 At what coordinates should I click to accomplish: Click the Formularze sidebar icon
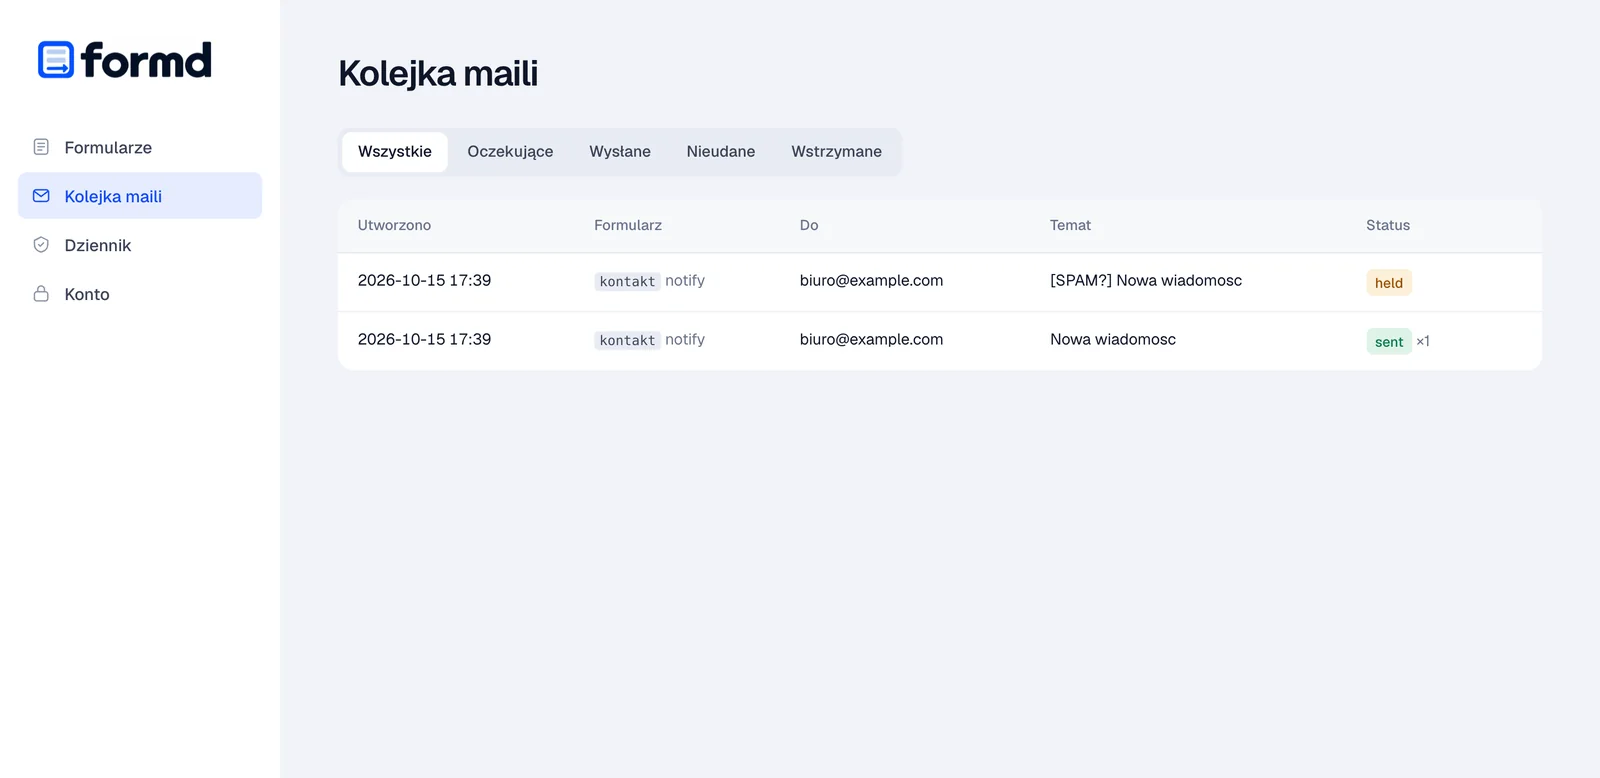(41, 147)
